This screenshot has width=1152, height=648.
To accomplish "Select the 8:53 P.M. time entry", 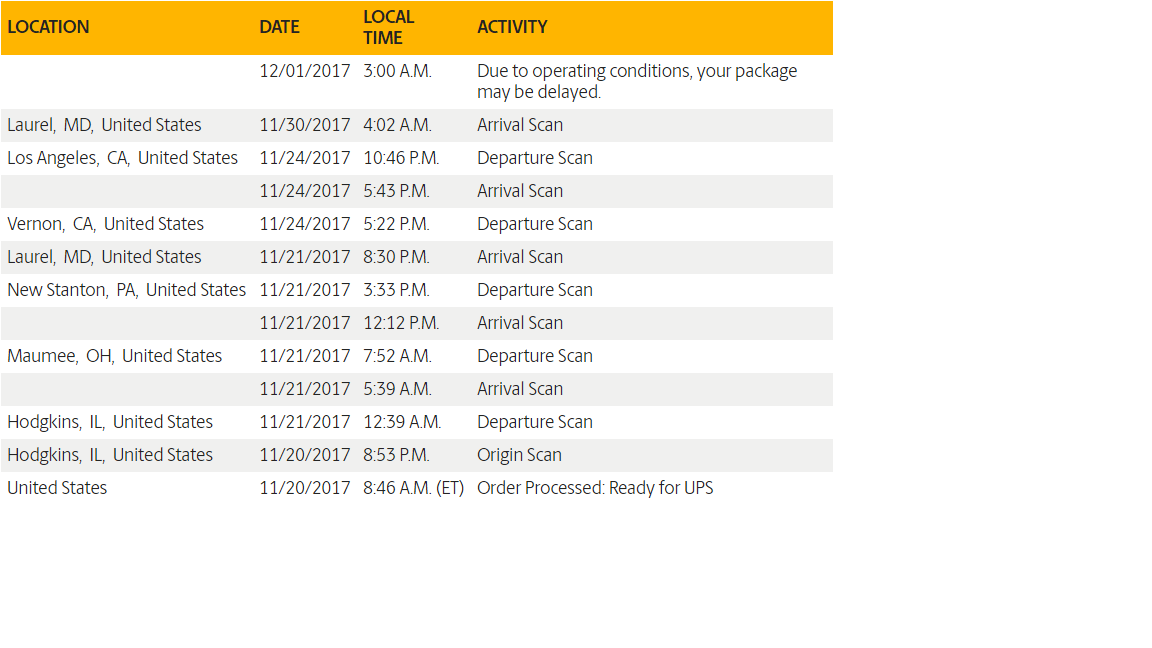I will pos(396,455).
